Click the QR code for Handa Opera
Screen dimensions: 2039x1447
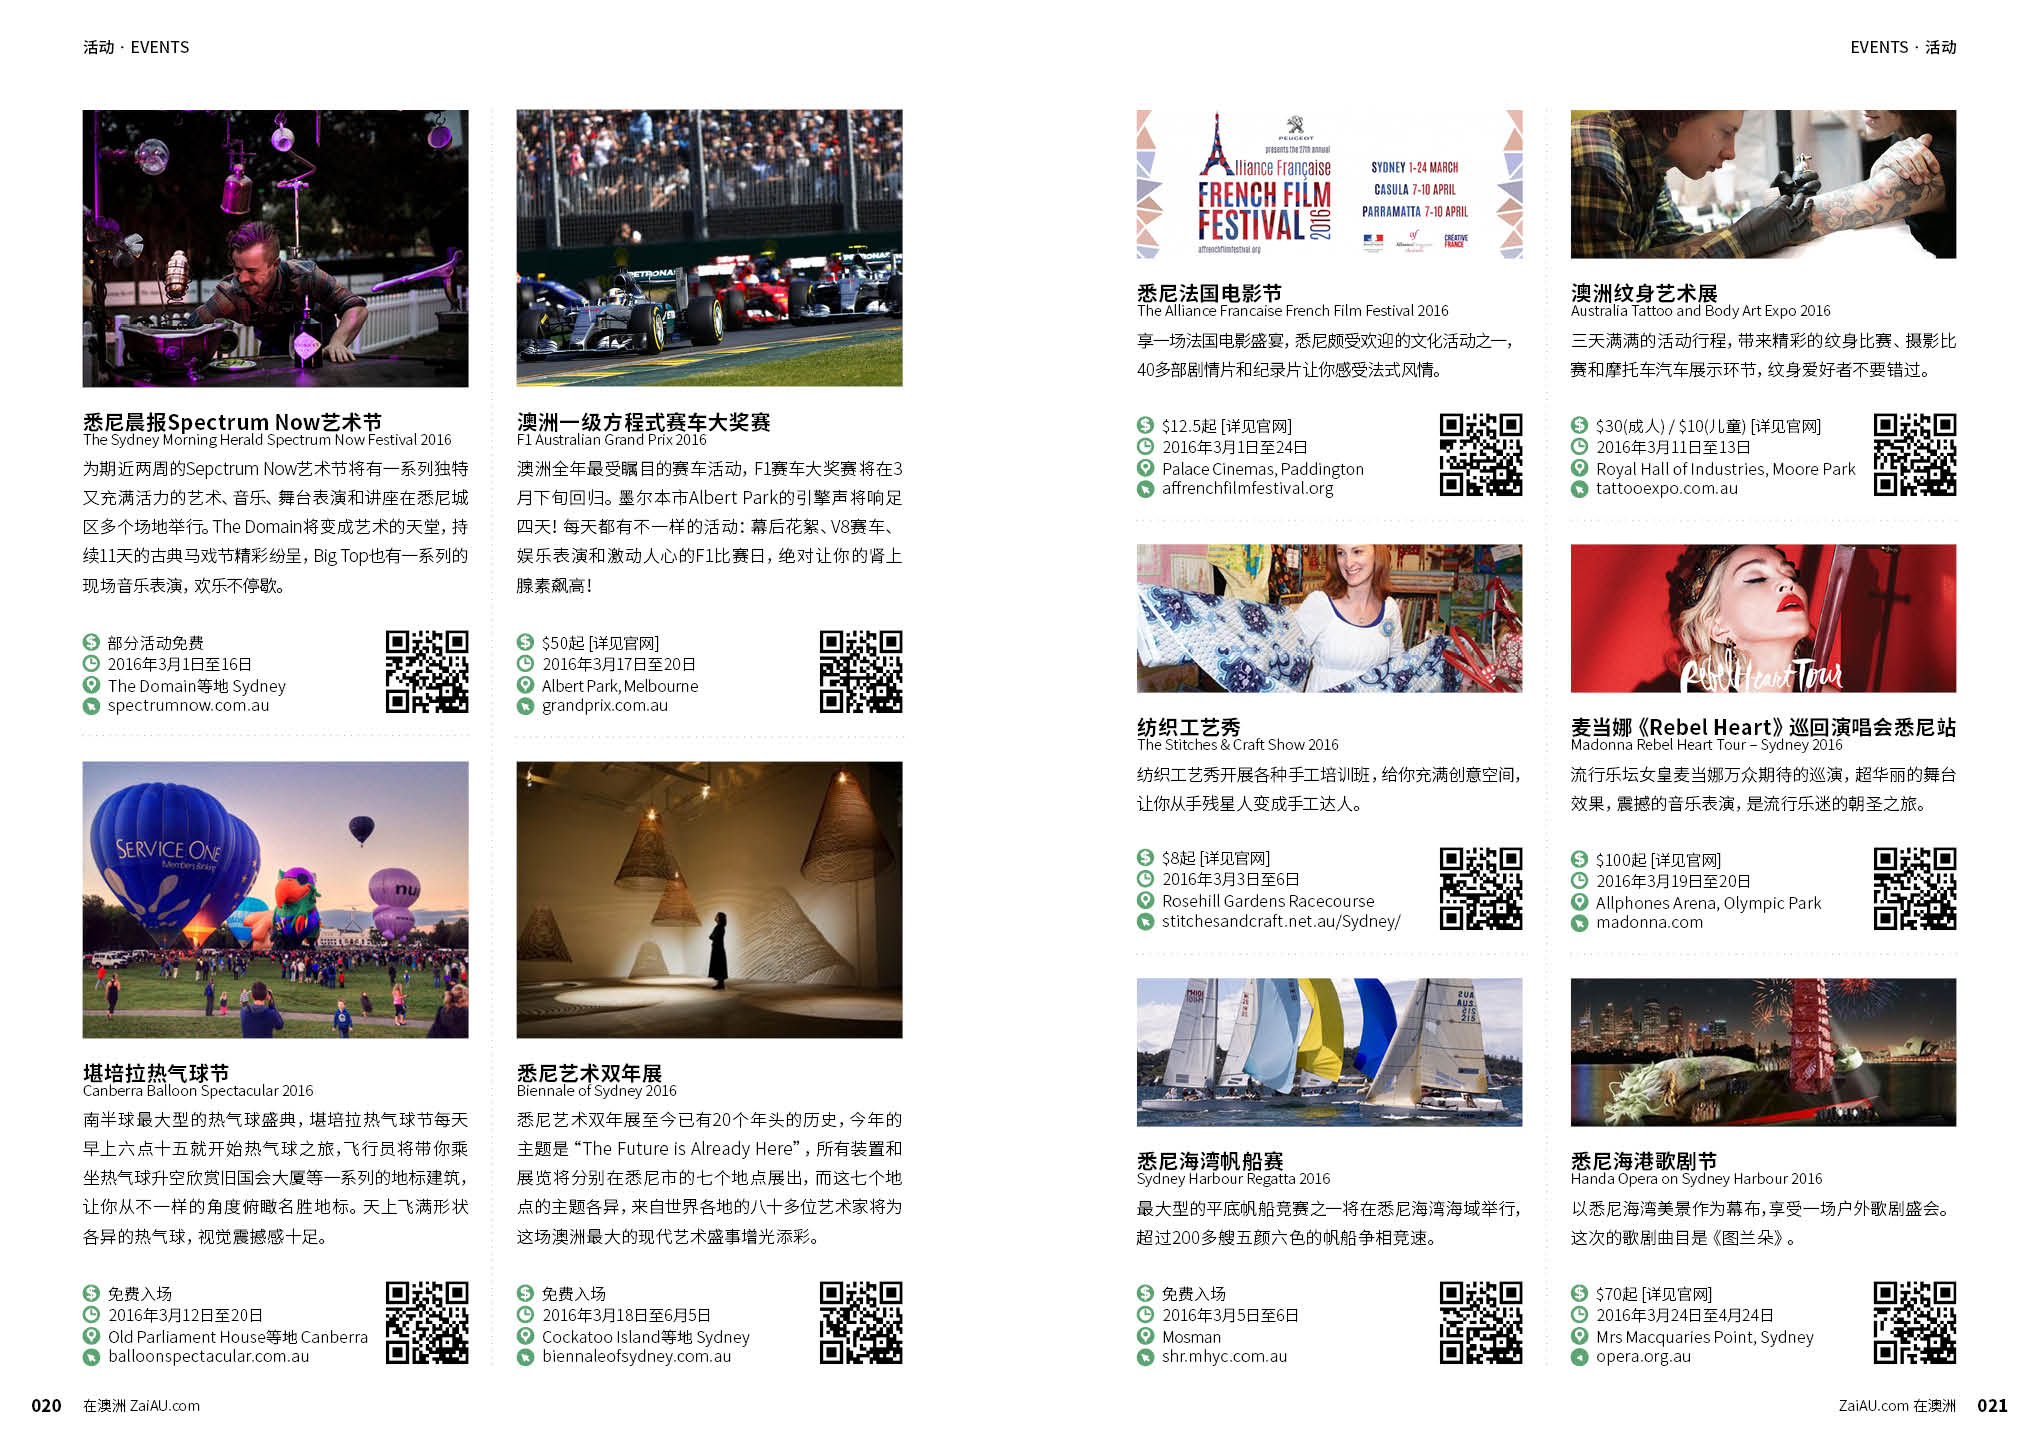coord(1915,1322)
